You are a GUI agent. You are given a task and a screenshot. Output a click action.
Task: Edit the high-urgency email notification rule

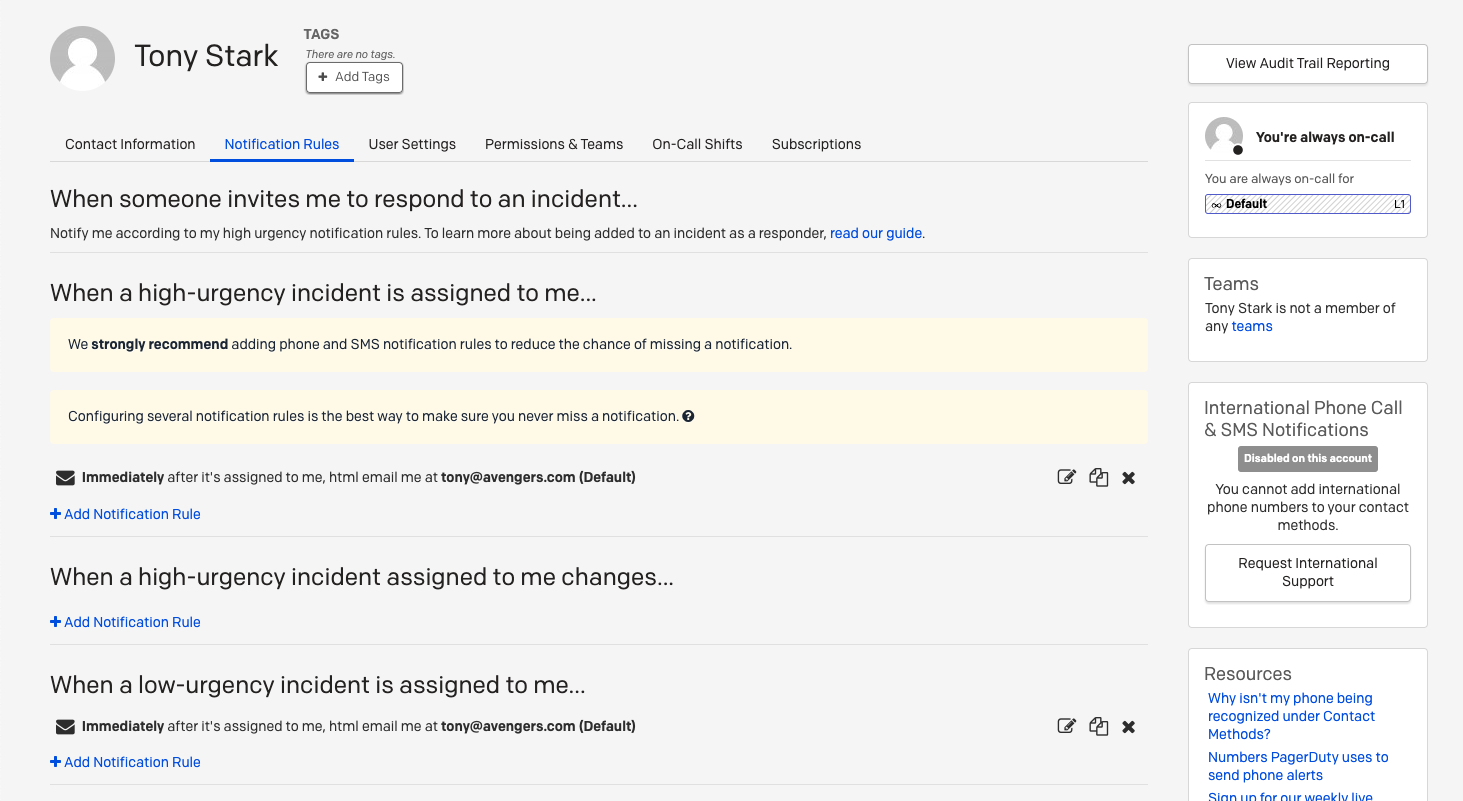[x=1066, y=477]
